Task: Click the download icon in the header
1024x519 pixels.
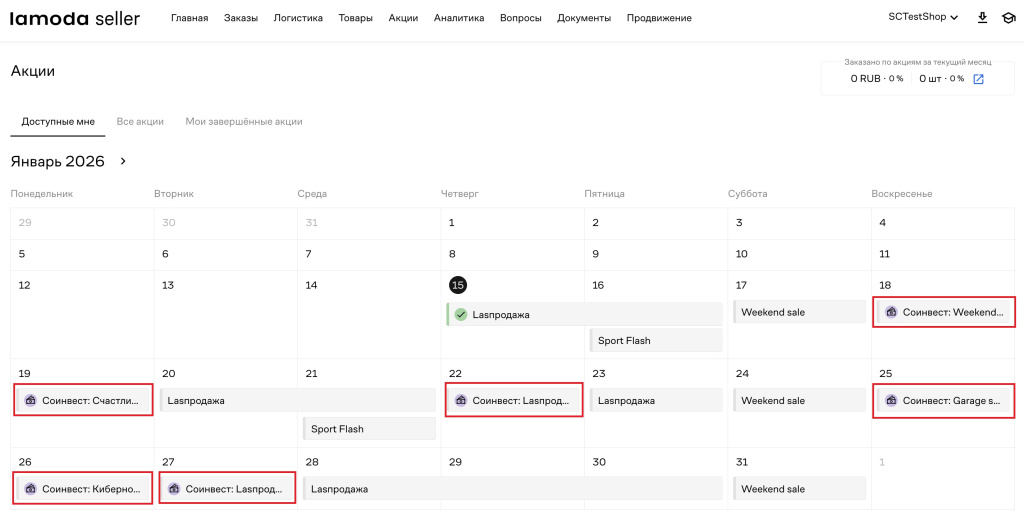Action: (982, 18)
